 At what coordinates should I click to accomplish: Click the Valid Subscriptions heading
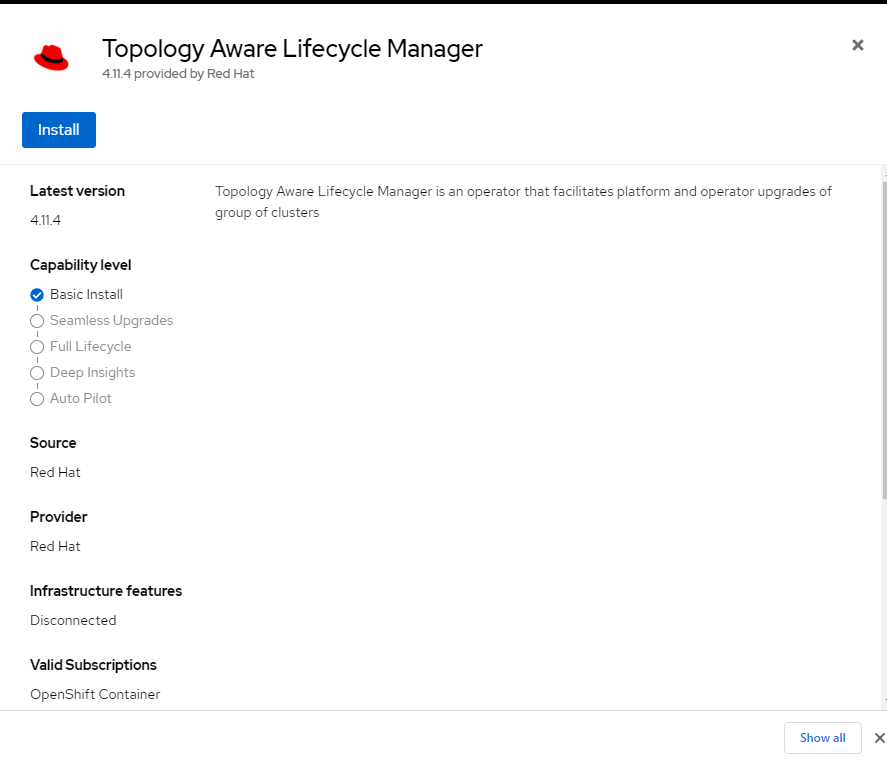pos(93,665)
